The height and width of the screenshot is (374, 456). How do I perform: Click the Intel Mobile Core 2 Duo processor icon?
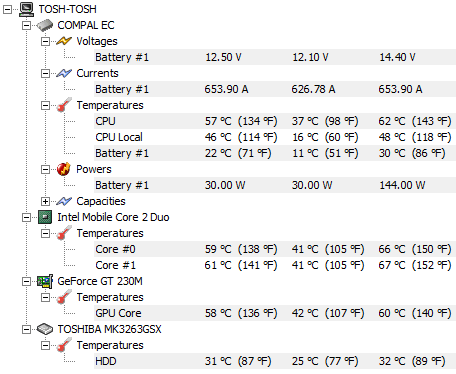pyautogui.click(x=45, y=217)
